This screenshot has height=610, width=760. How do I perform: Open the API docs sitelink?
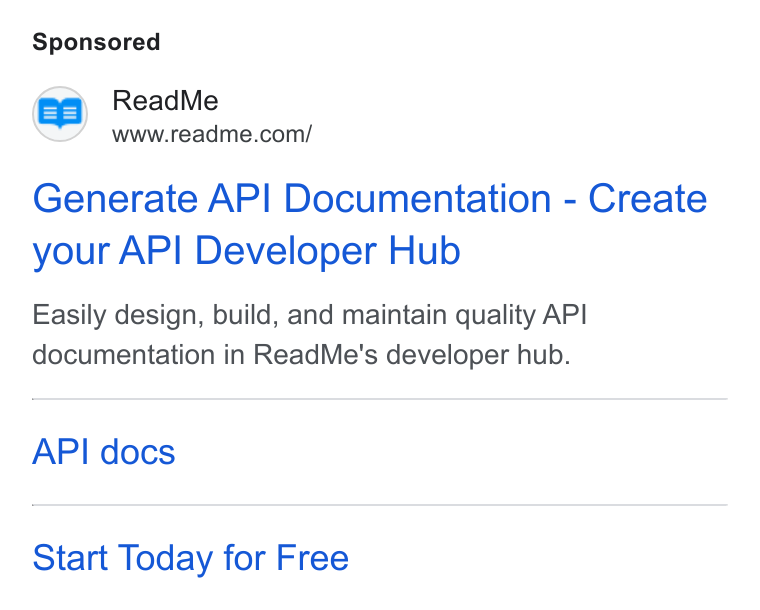point(104,452)
